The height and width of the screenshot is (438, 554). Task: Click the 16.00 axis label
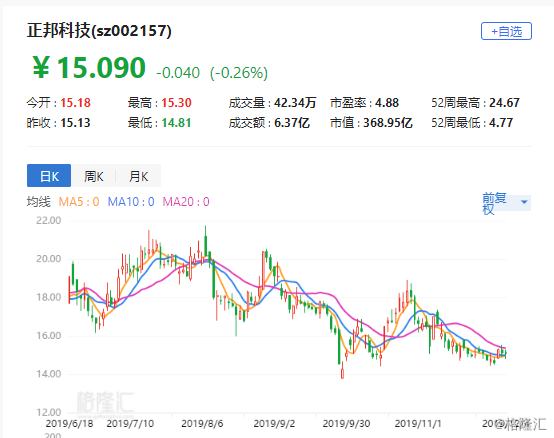tap(48, 335)
